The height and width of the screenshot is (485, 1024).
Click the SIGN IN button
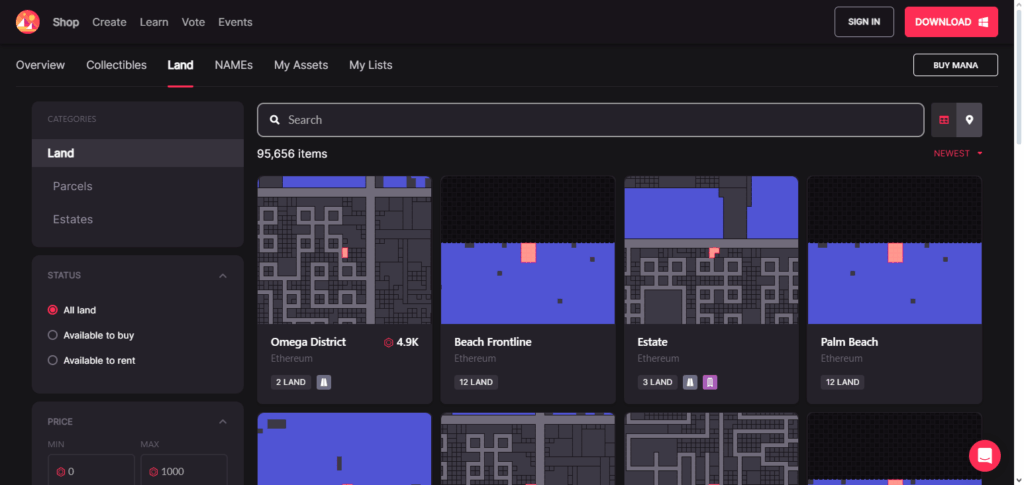point(864,22)
